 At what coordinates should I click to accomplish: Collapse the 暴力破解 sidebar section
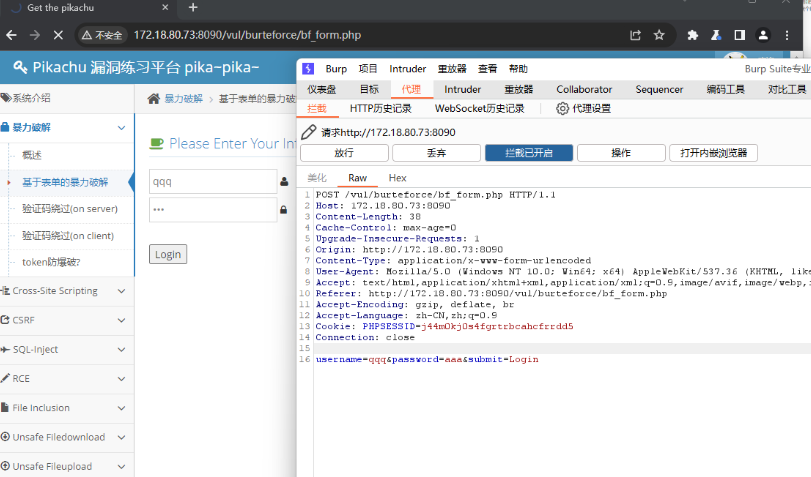tap(67, 128)
